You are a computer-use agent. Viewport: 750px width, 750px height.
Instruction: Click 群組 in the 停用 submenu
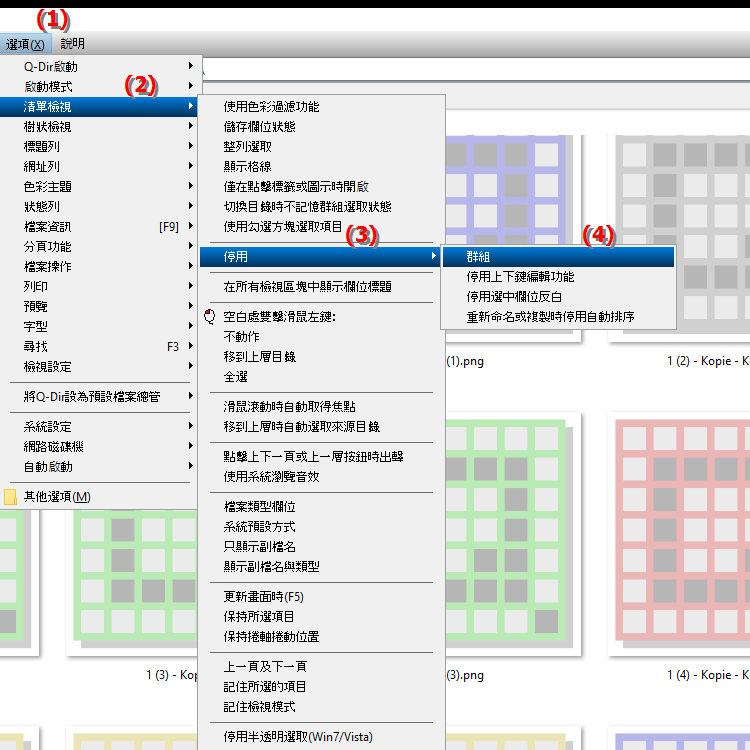[x=558, y=256]
